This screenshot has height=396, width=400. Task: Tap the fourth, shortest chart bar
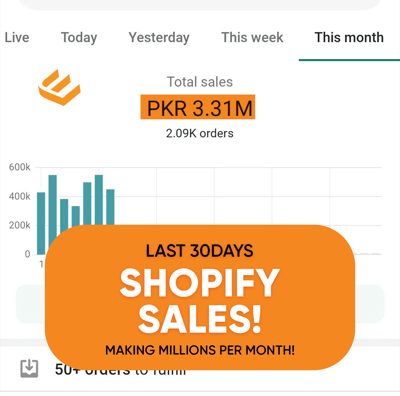76,217
